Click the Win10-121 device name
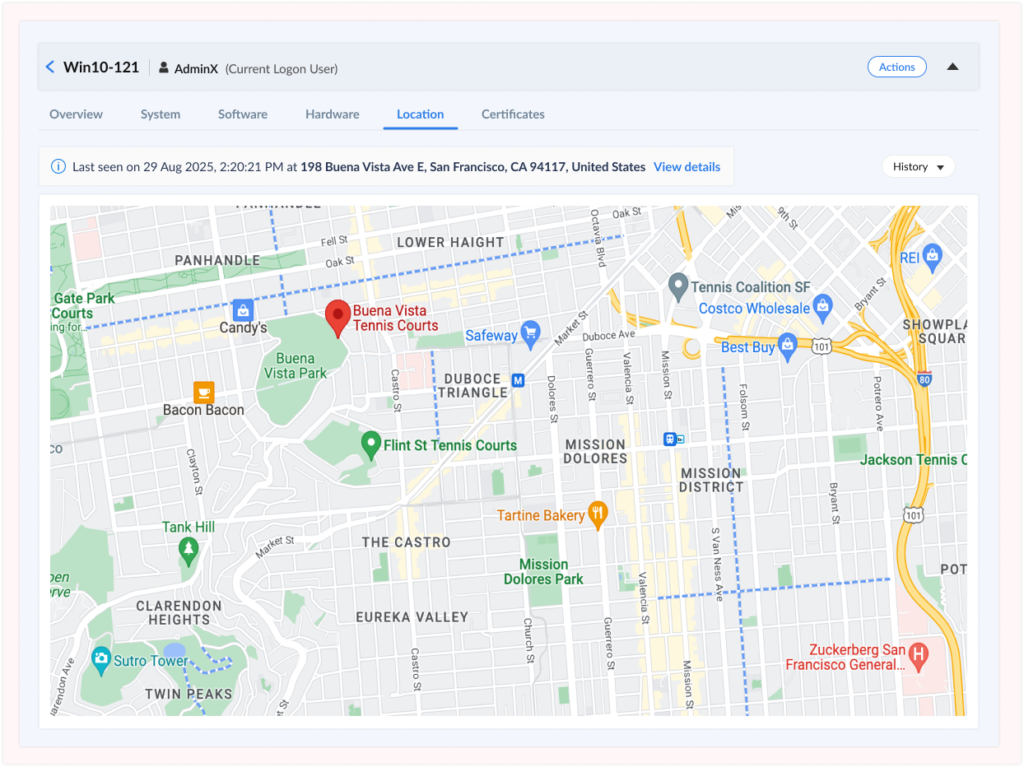Image resolution: width=1024 pixels, height=767 pixels. [101, 67]
